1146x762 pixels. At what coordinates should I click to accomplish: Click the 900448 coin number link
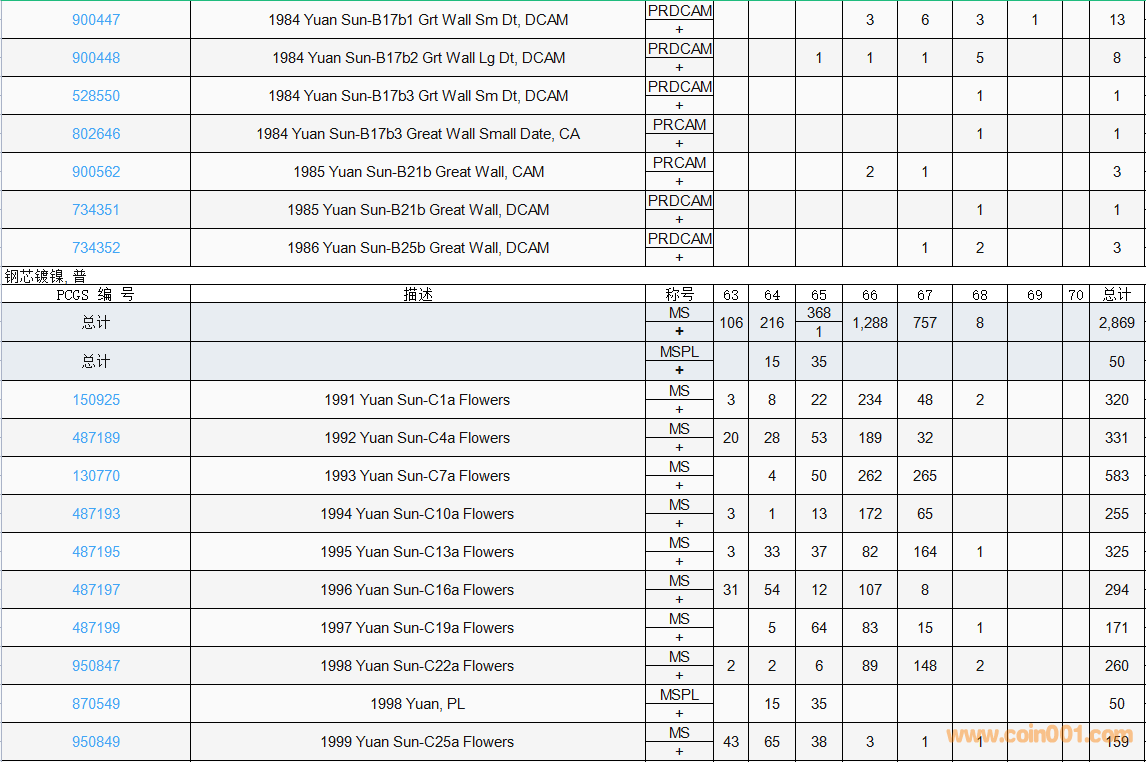tap(96, 58)
